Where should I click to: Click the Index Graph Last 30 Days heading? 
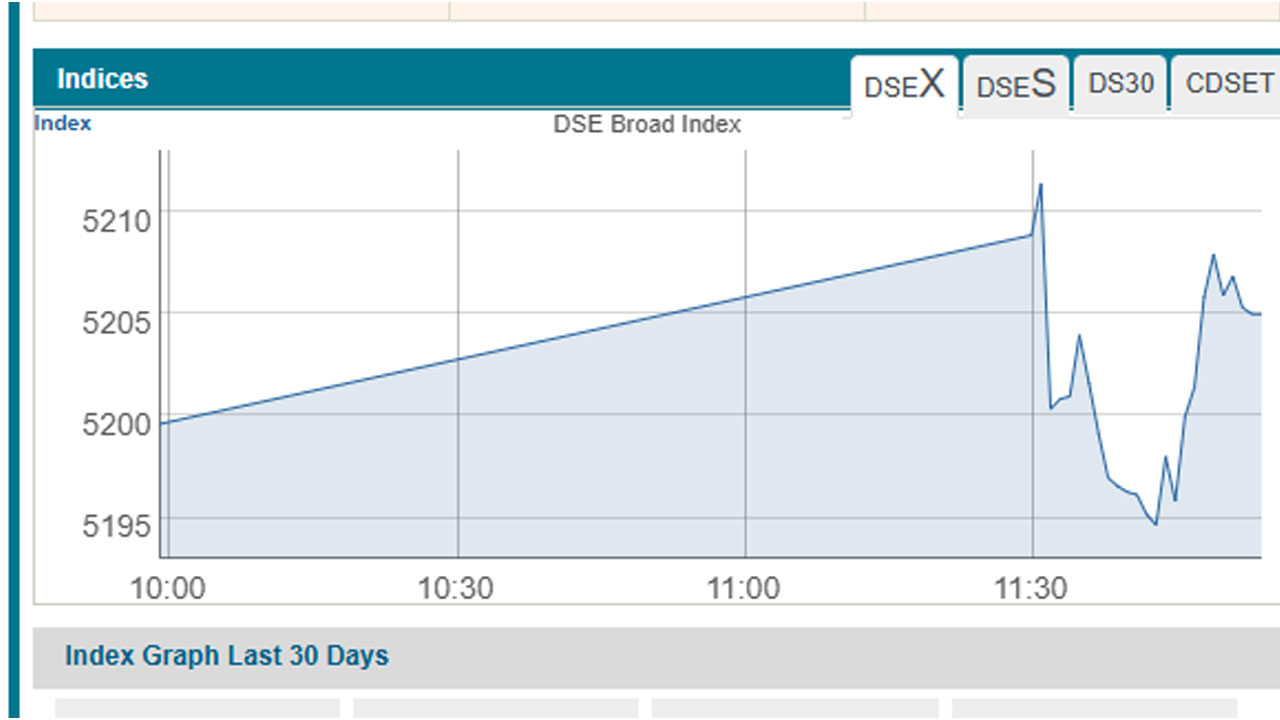point(226,656)
